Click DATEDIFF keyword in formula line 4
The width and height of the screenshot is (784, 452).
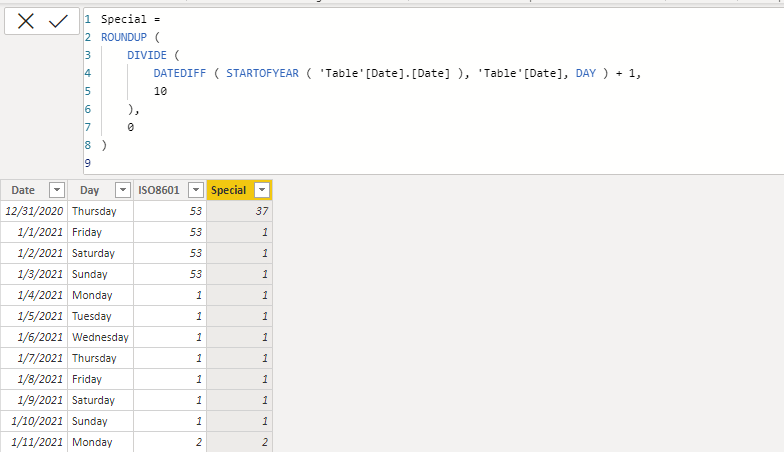tap(180, 73)
